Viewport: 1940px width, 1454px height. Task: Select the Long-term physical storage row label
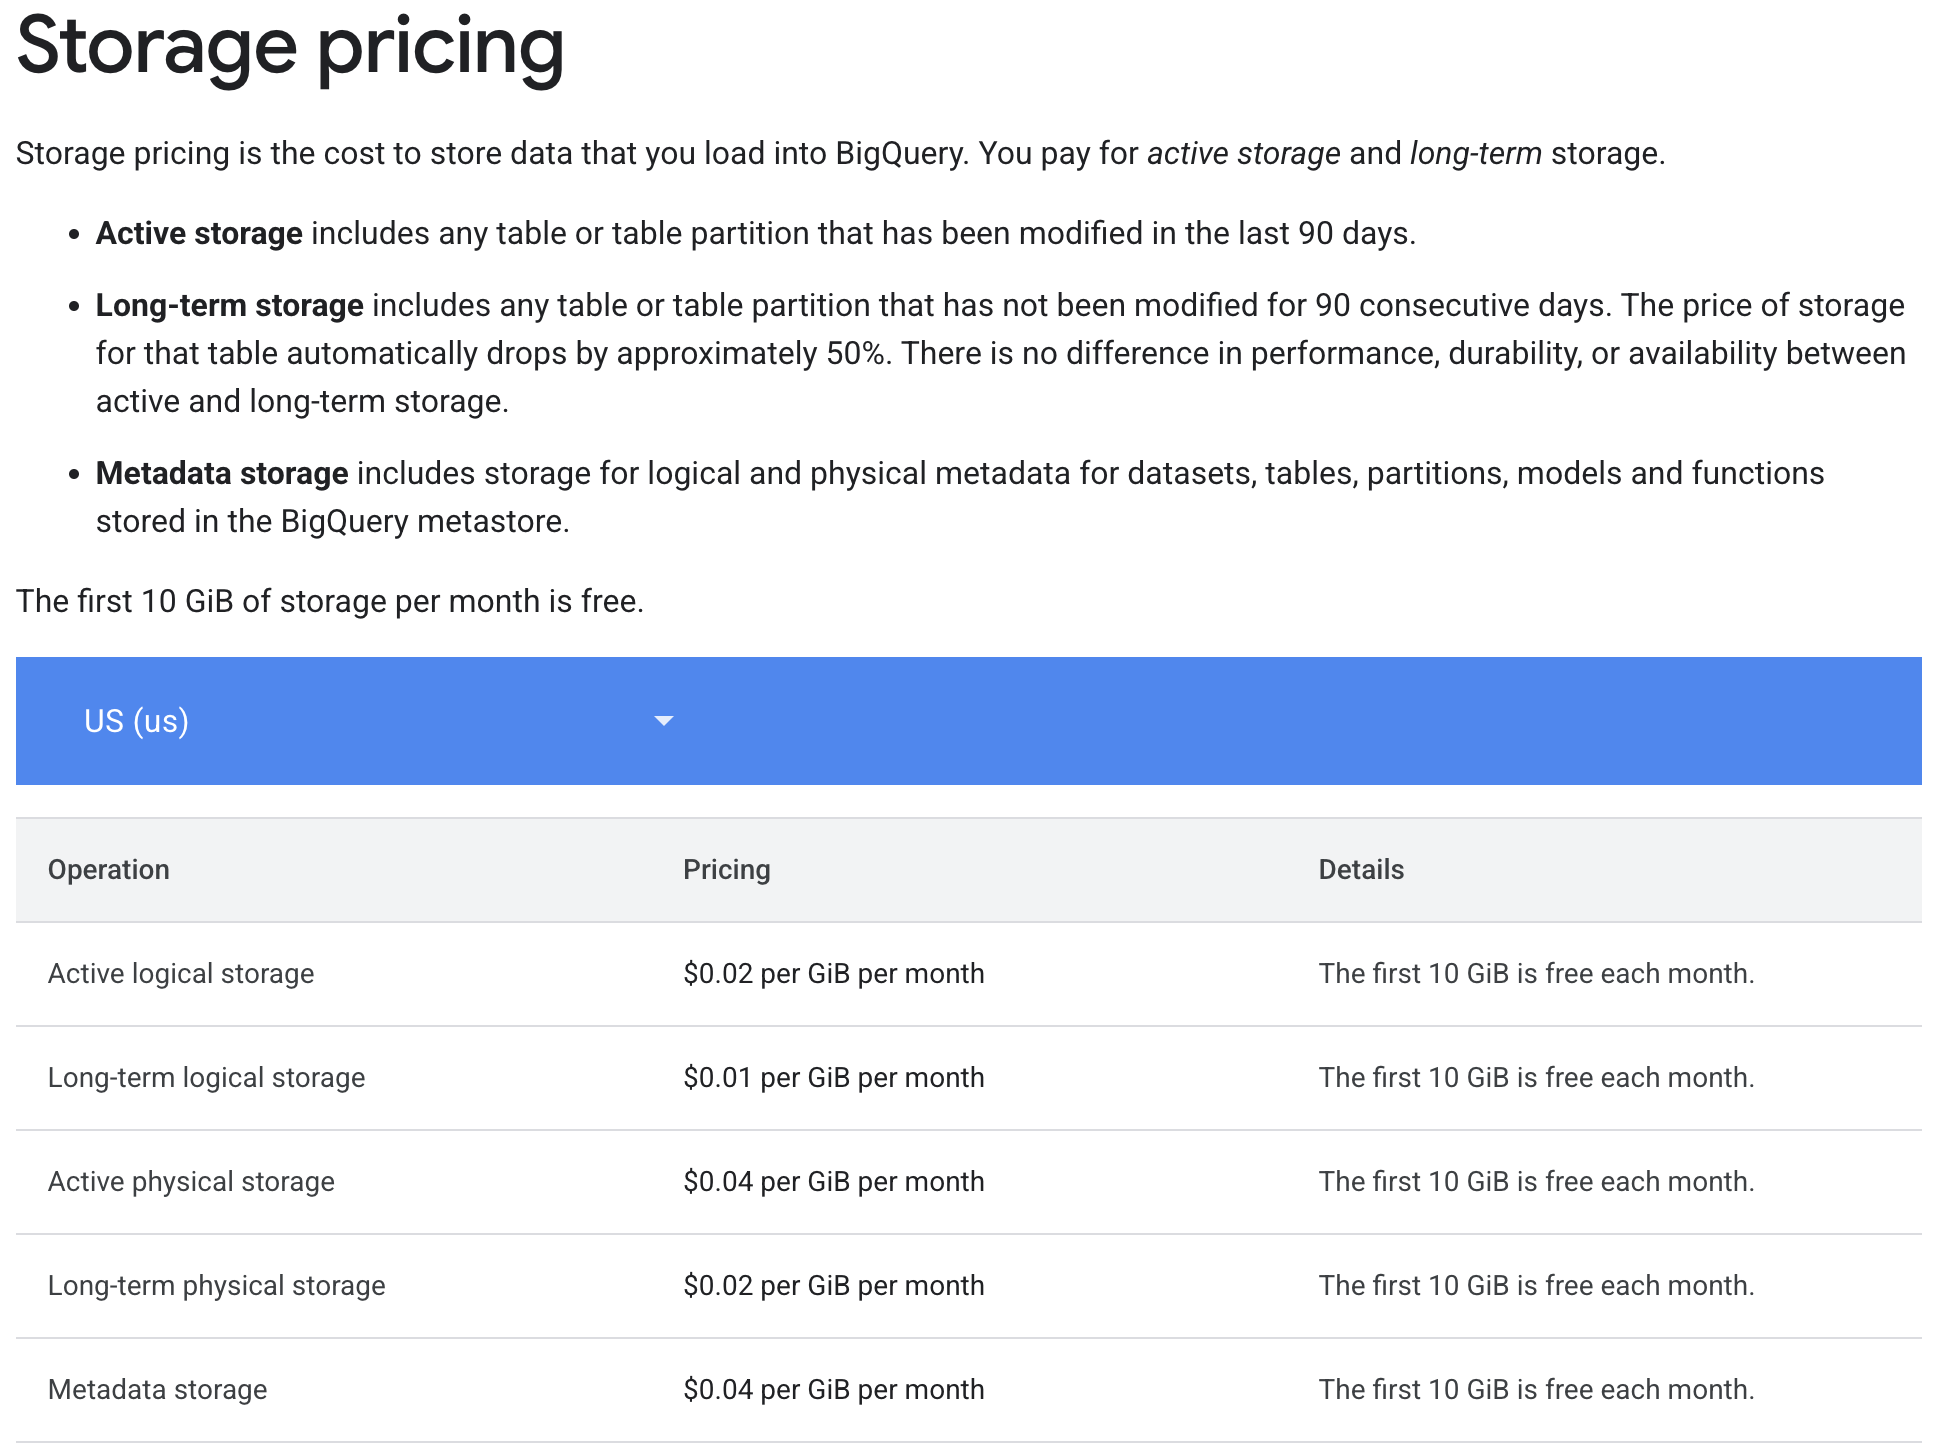coord(216,1286)
